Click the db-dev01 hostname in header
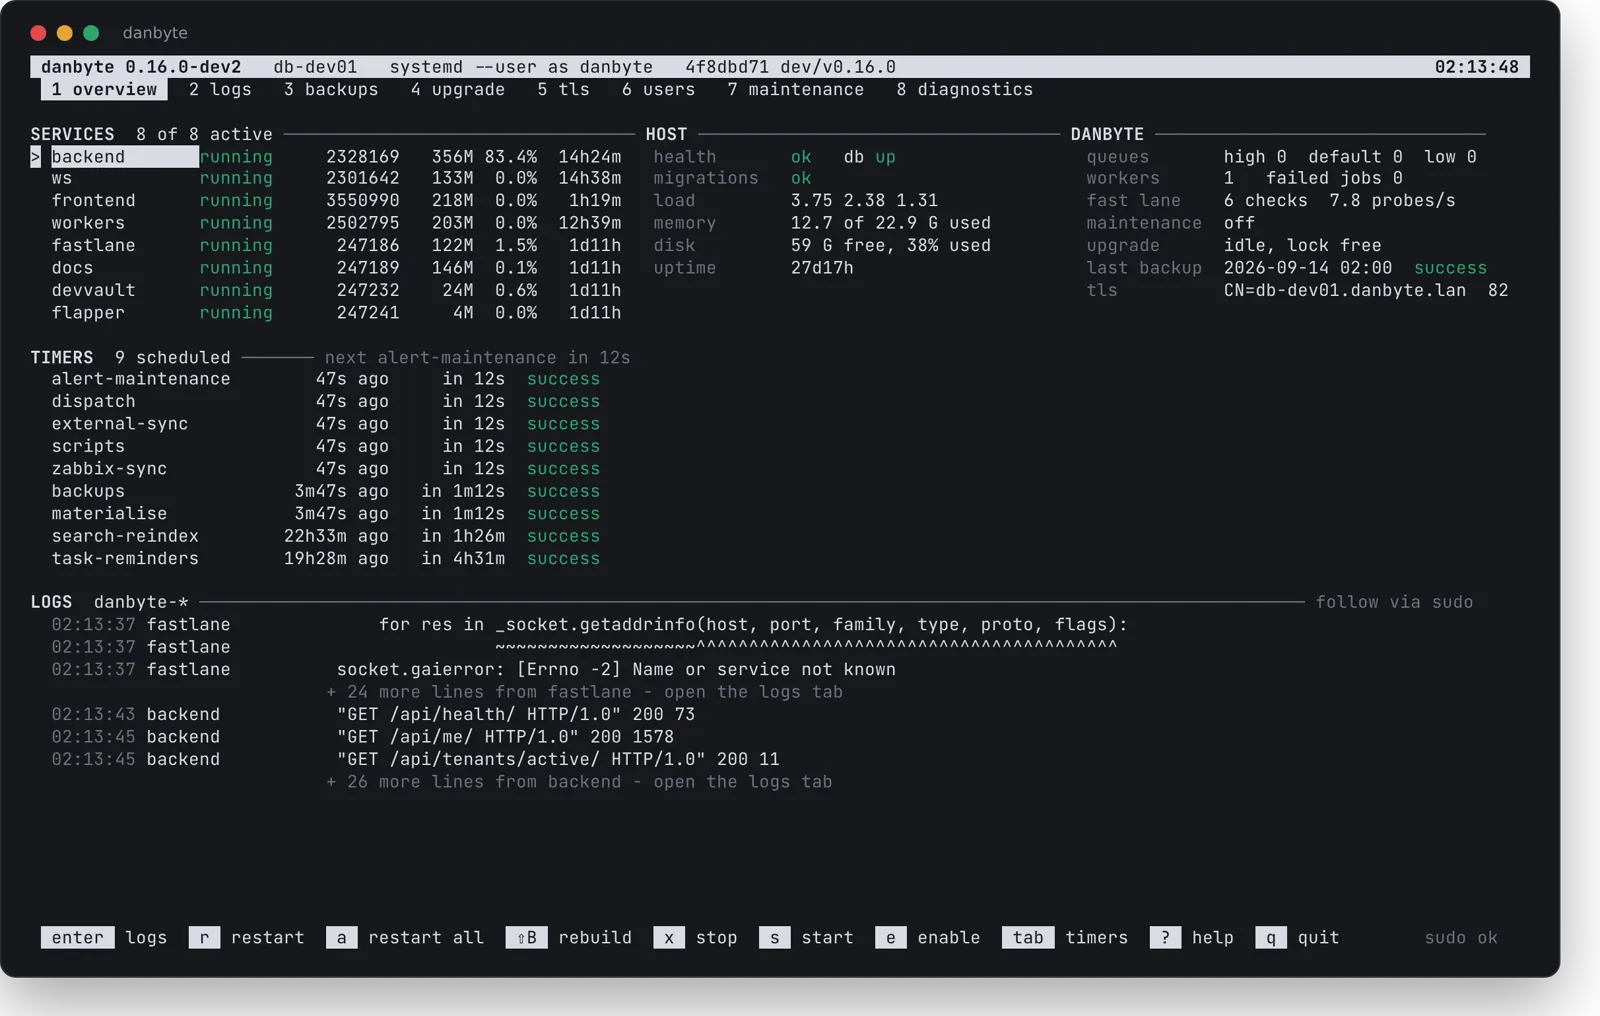The height and width of the screenshot is (1016, 1600). click(315, 67)
